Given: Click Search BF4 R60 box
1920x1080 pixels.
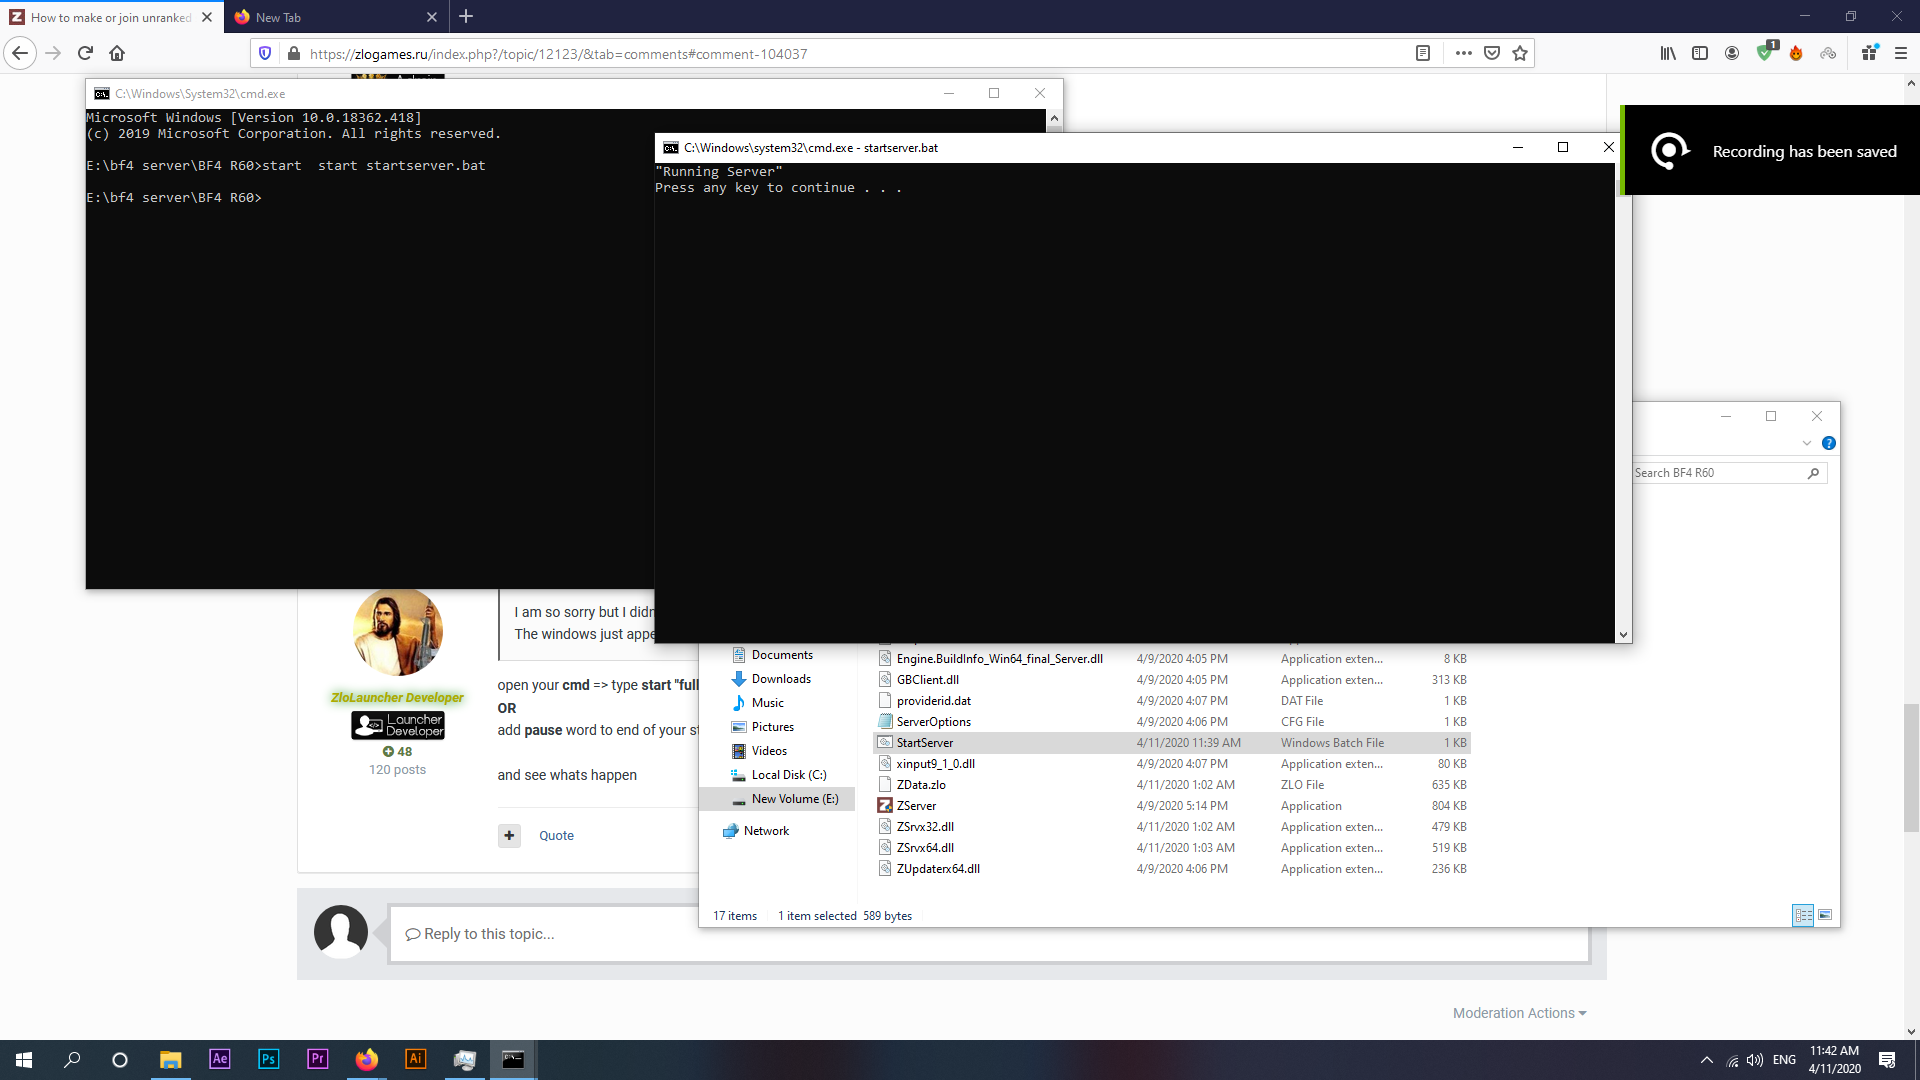Looking at the screenshot, I should 1728,473.
